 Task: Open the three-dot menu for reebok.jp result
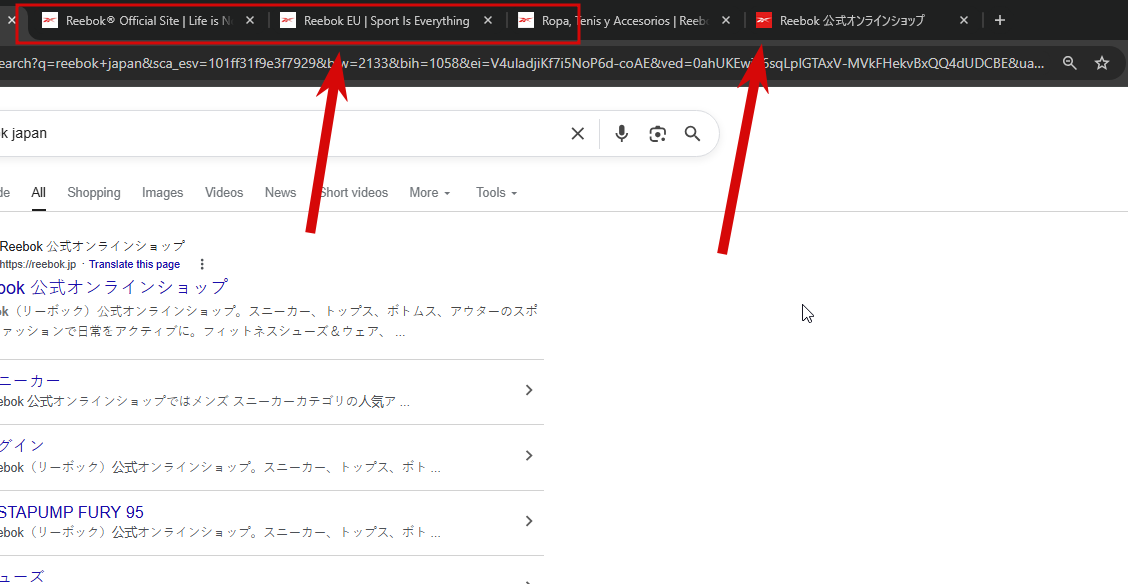[202, 264]
